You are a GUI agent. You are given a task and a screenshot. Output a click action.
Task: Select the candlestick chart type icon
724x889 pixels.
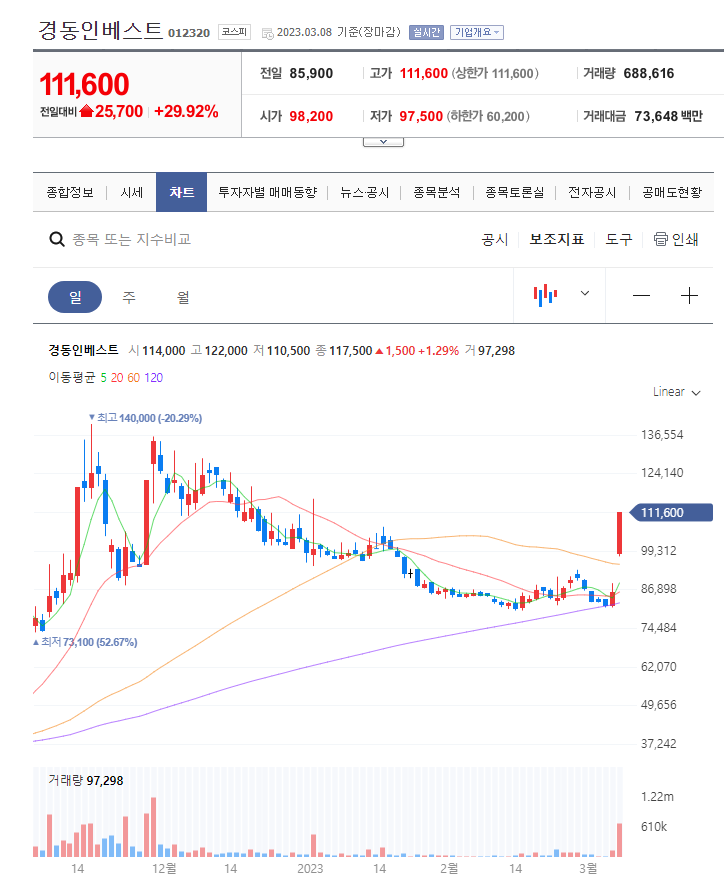coord(545,295)
